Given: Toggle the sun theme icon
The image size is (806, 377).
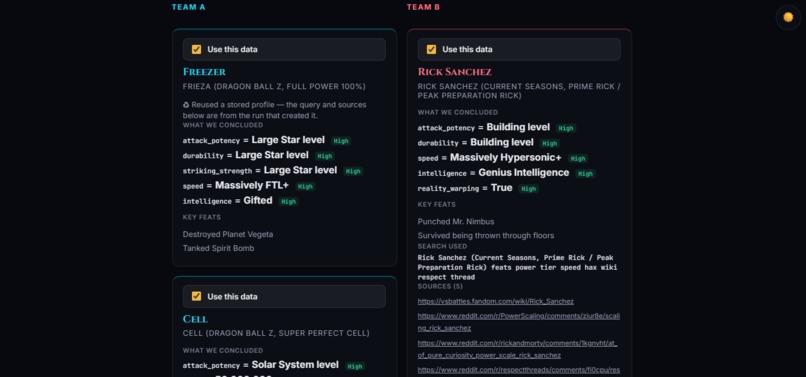Looking at the screenshot, I should [x=788, y=17].
